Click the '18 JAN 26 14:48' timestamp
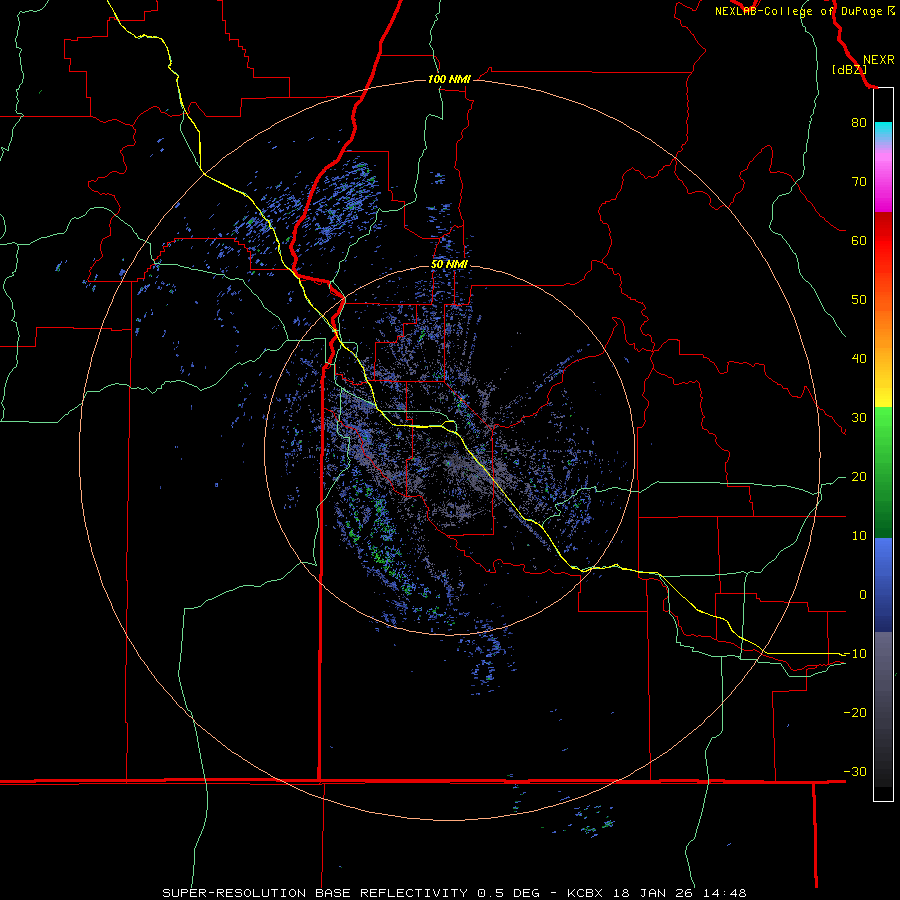The image size is (900, 900). 680,893
